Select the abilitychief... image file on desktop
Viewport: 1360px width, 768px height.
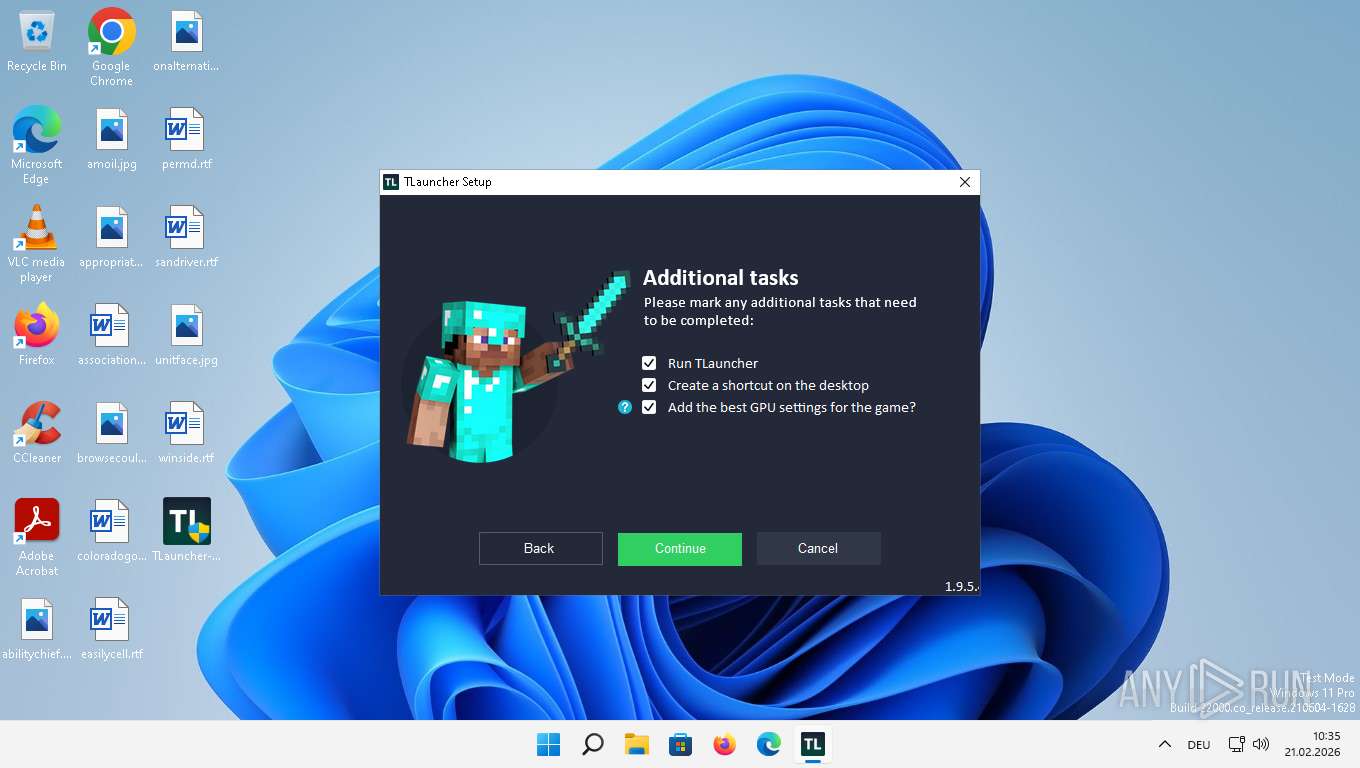click(37, 631)
